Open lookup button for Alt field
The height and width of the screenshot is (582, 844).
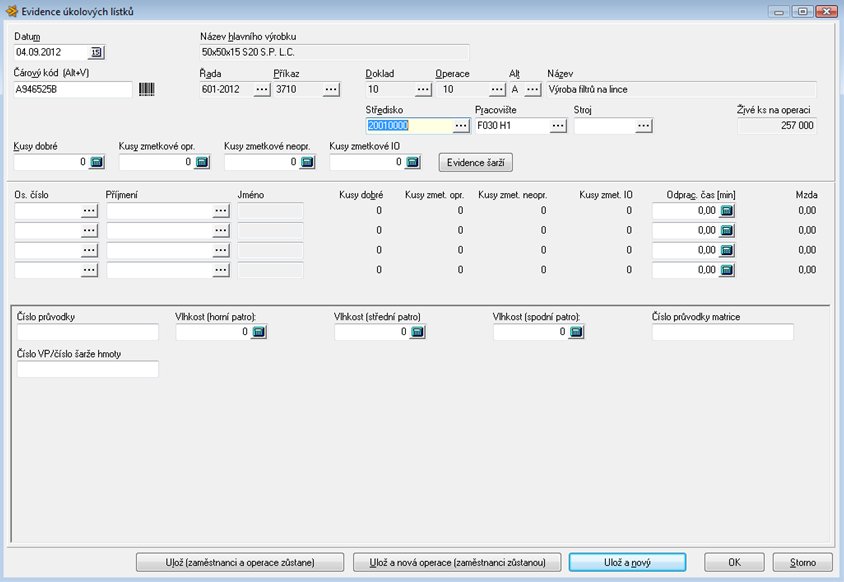pyautogui.click(x=533, y=89)
